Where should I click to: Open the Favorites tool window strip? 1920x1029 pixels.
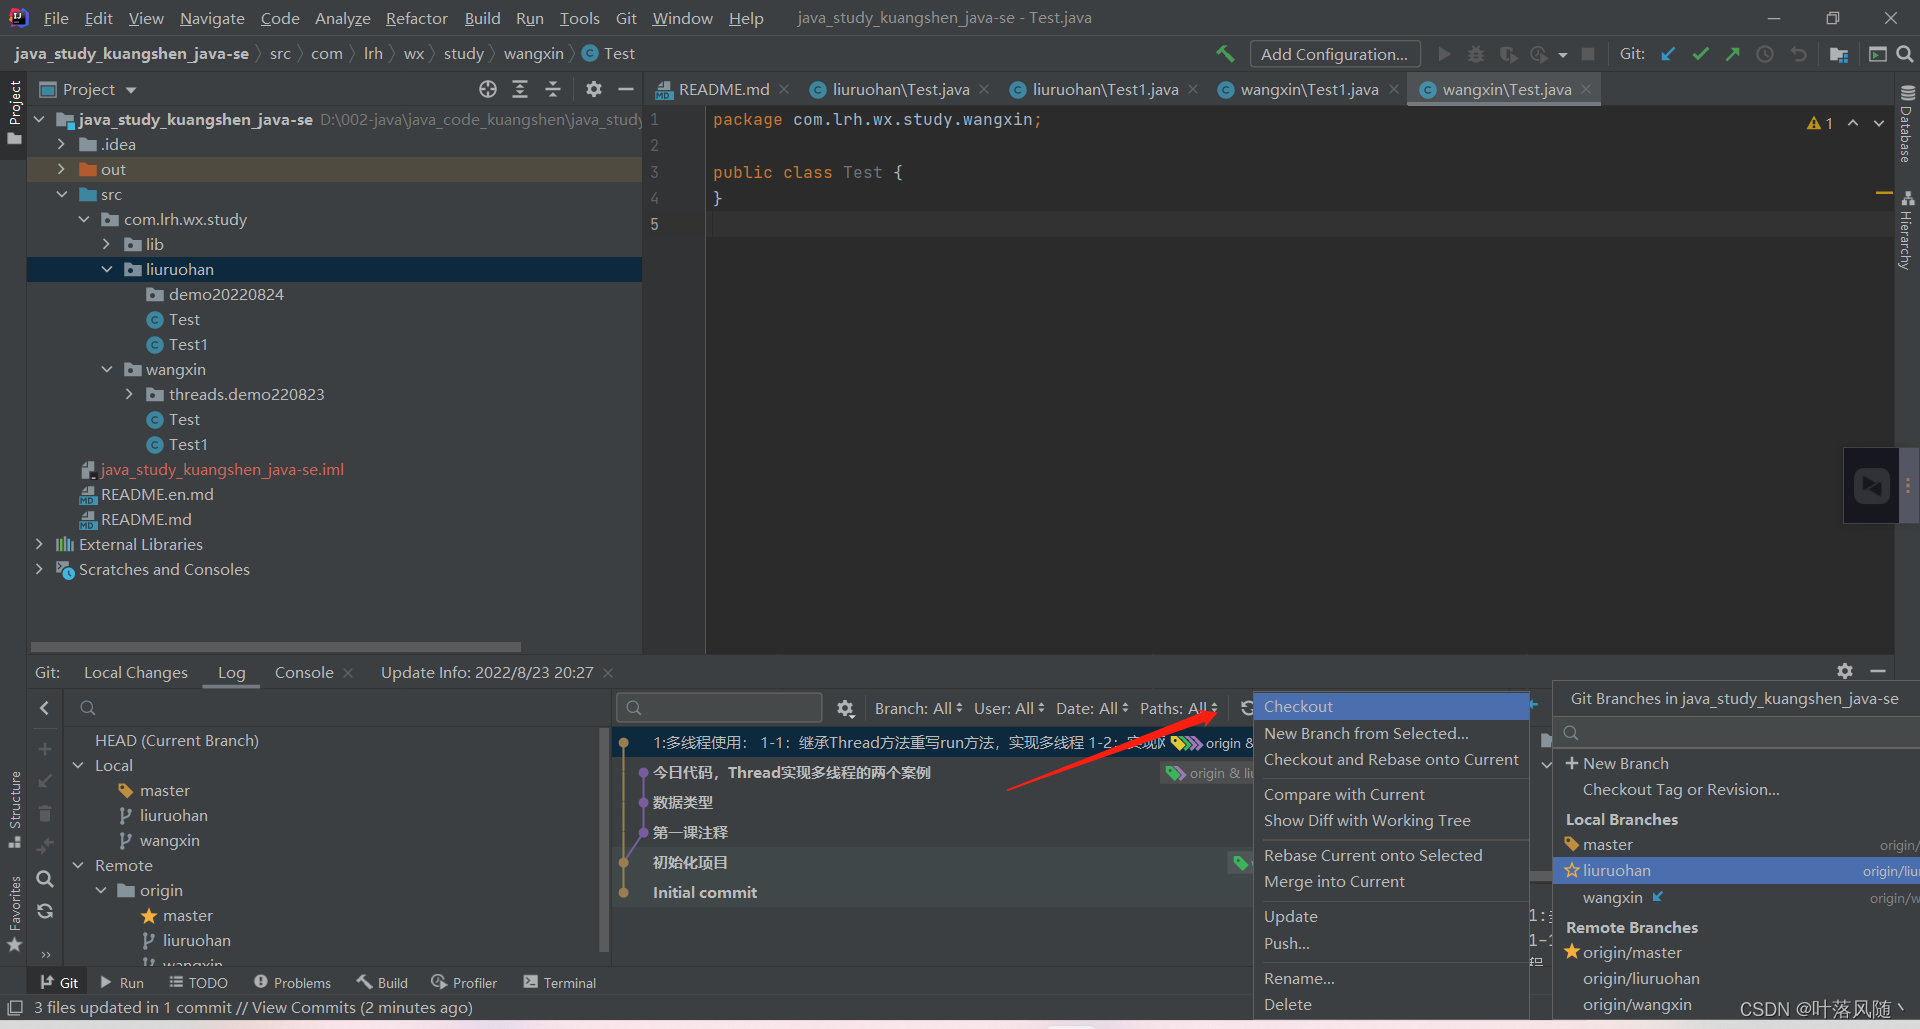(x=14, y=914)
